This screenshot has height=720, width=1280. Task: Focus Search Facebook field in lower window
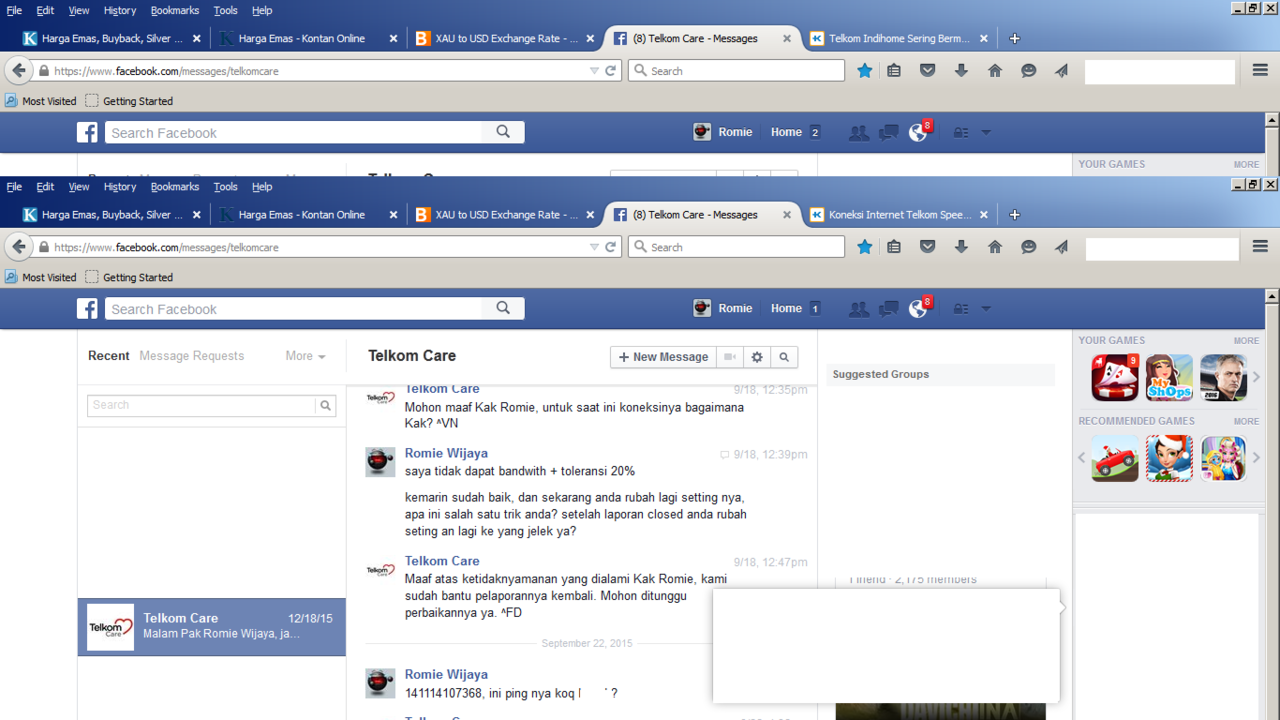pyautogui.click(x=294, y=309)
